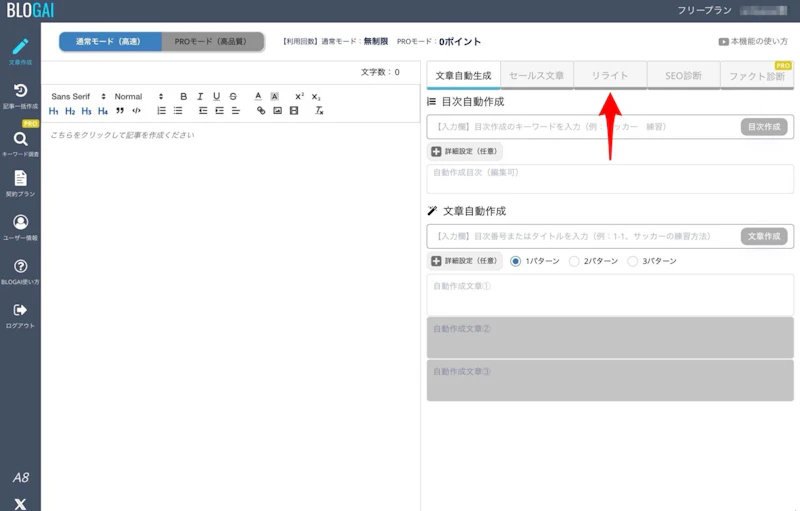Apply the H1 heading style
Viewport: 800px width, 511px height.
(x=54, y=111)
